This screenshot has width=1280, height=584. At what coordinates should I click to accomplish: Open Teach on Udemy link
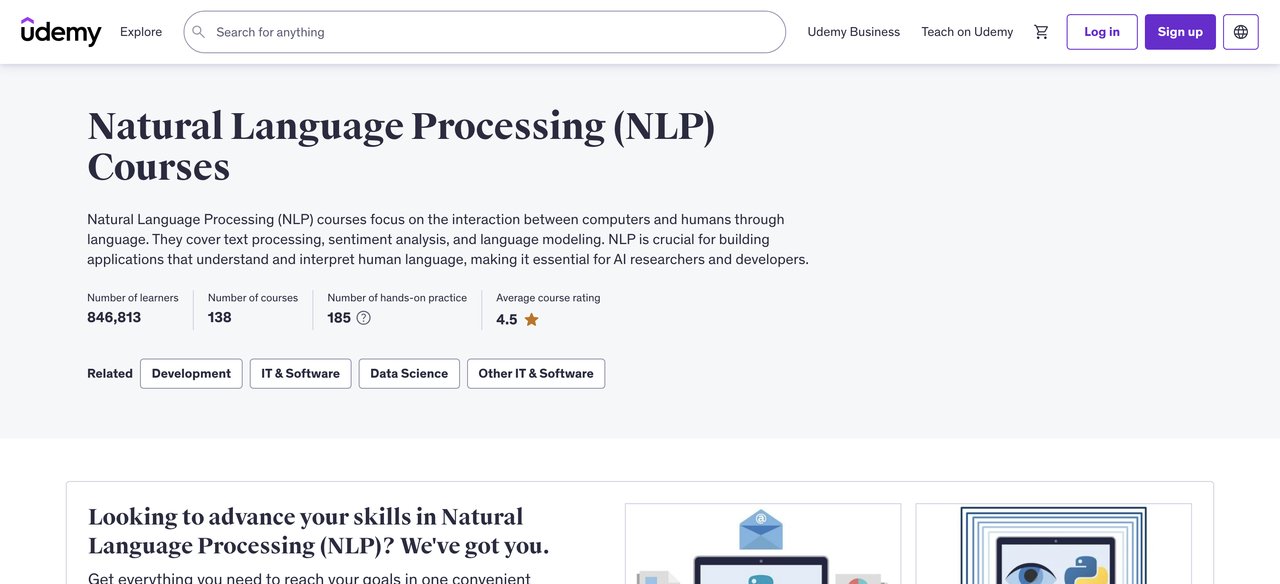click(967, 32)
